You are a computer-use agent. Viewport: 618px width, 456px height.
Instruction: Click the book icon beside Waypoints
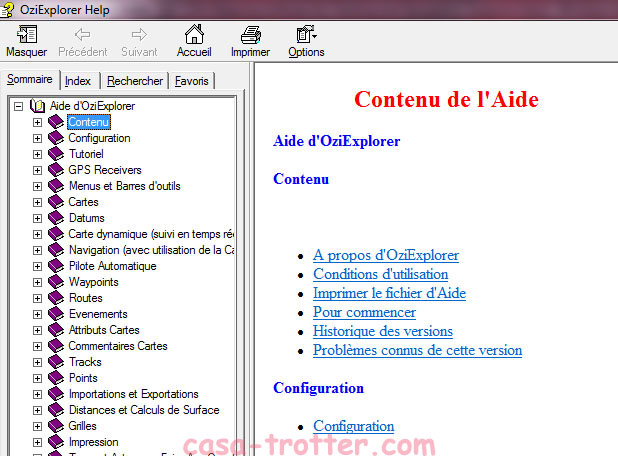(x=56, y=282)
